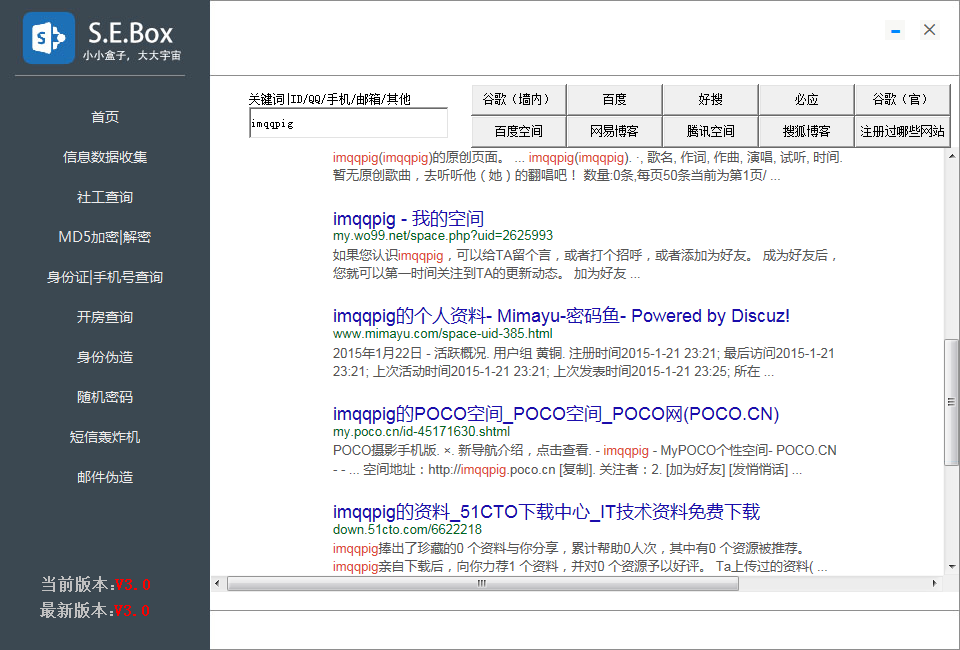Close the S.E.Box window
The width and height of the screenshot is (960, 650).
929,30
